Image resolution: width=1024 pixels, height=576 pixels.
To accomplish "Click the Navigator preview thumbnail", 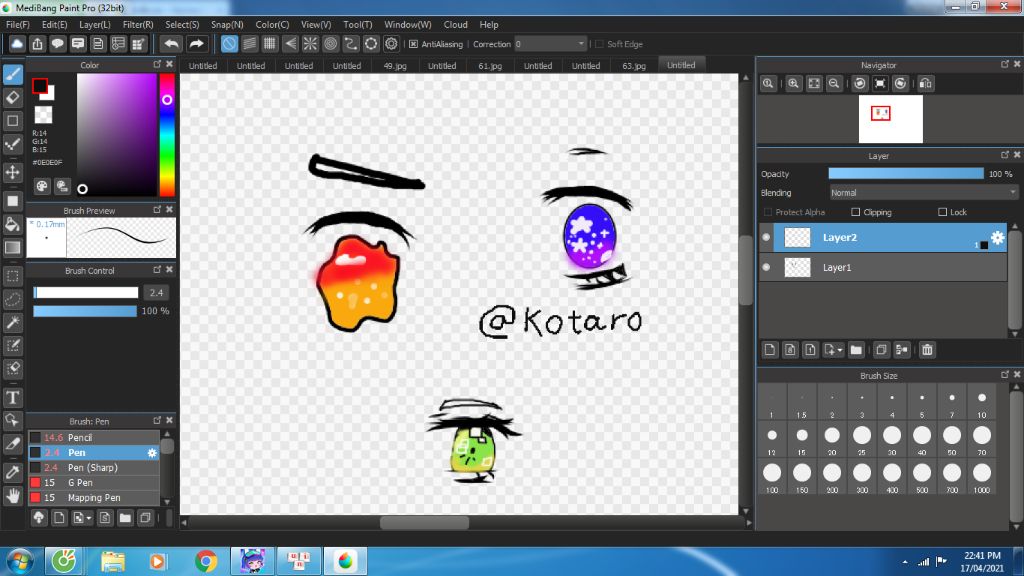I will (x=891, y=119).
